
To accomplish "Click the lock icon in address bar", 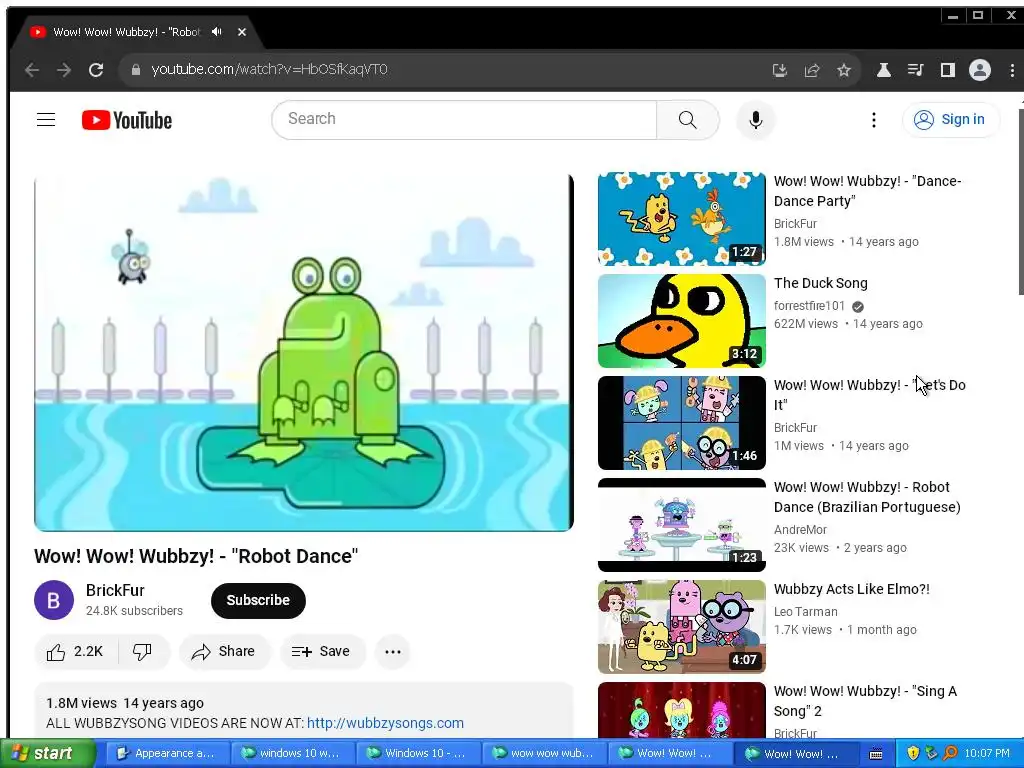I will point(136,70).
